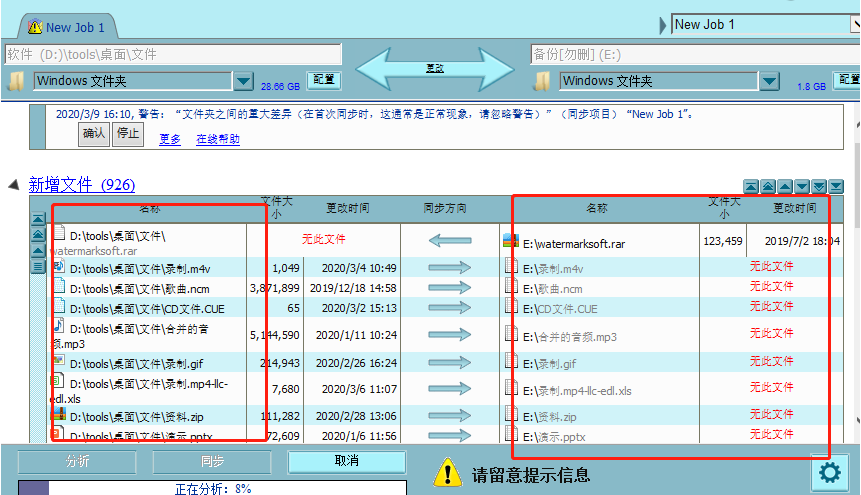The image size is (861, 495).
Task: Click the 新增文件 (926) heading link
Action: [82, 185]
